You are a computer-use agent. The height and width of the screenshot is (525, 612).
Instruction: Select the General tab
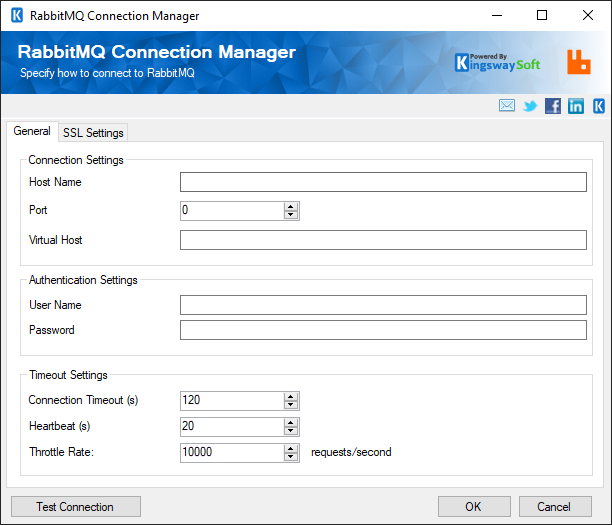pos(32,132)
